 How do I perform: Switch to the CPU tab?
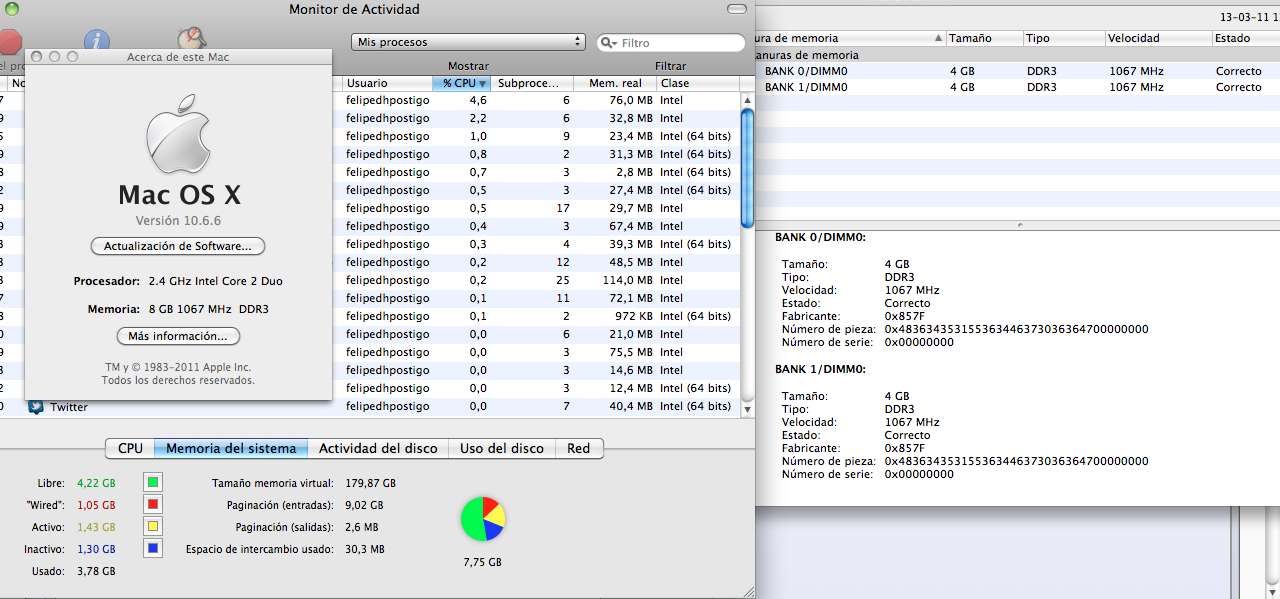[x=130, y=448]
